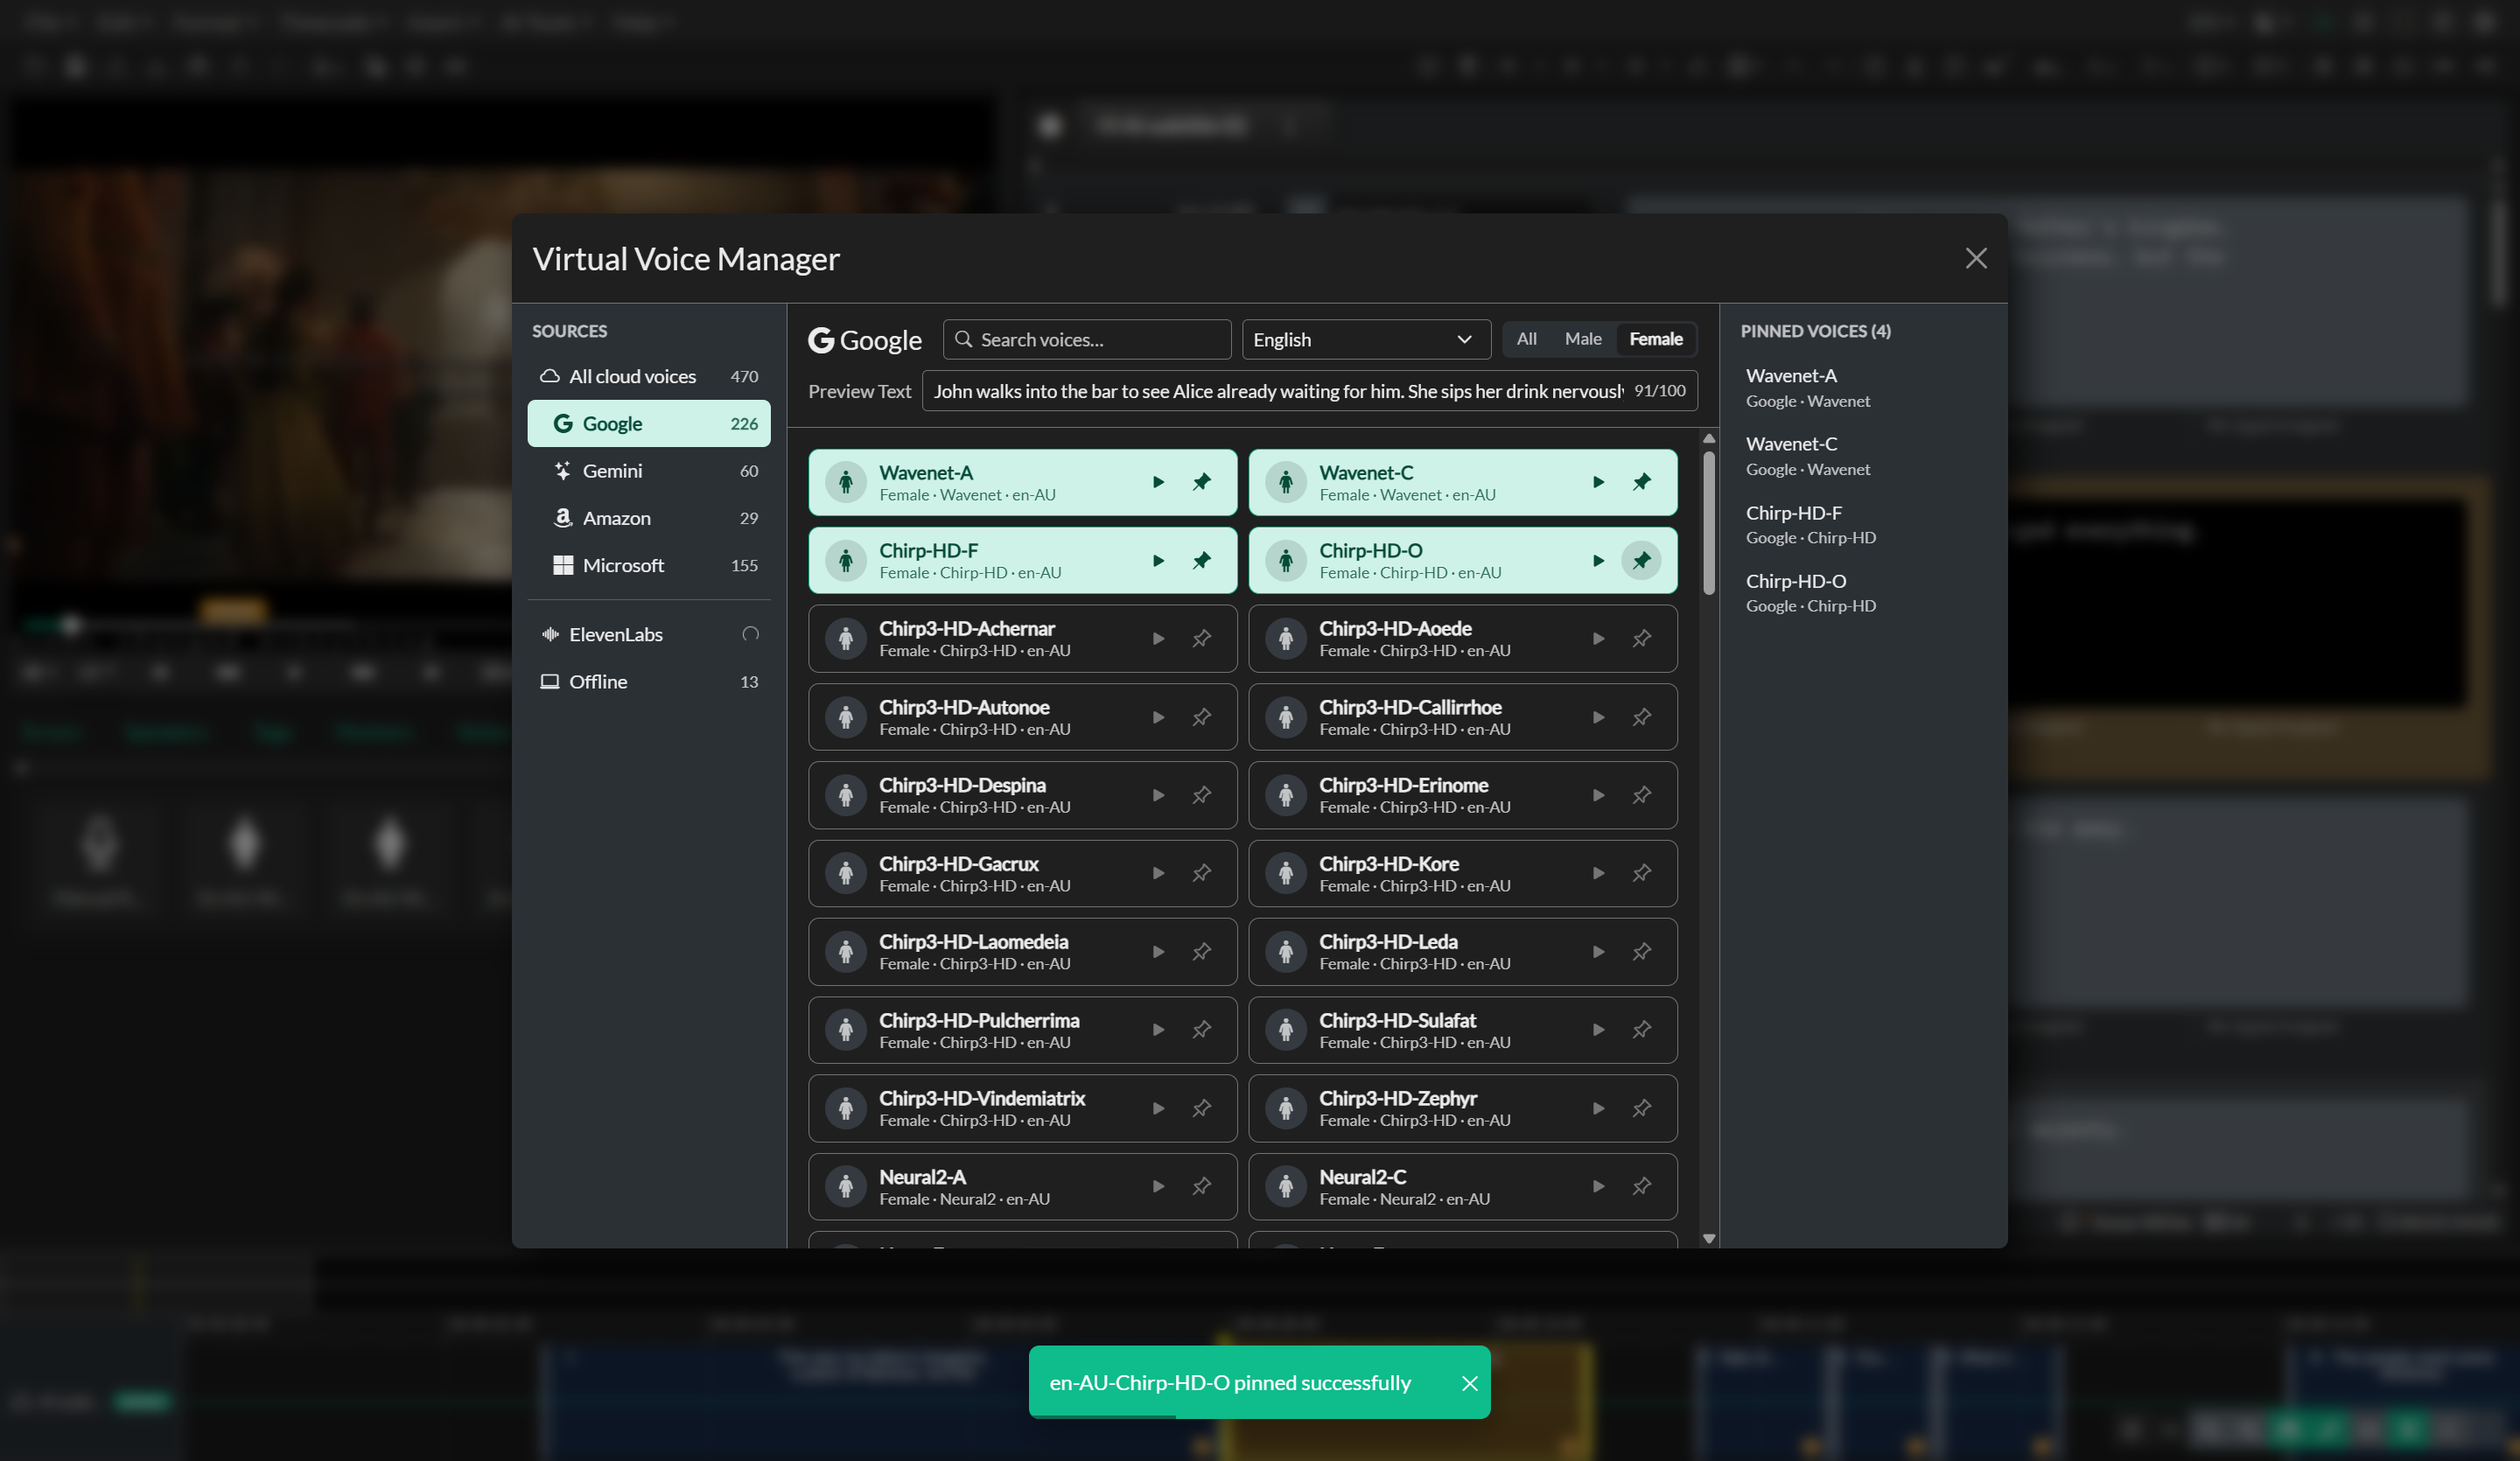Play preview of Neural2-C voice
This screenshot has width=2520, height=1461.
click(x=1598, y=1186)
